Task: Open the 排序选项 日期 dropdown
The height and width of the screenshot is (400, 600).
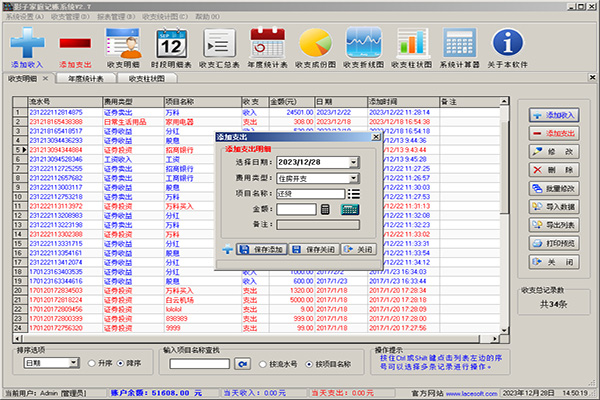Action: click(74, 362)
